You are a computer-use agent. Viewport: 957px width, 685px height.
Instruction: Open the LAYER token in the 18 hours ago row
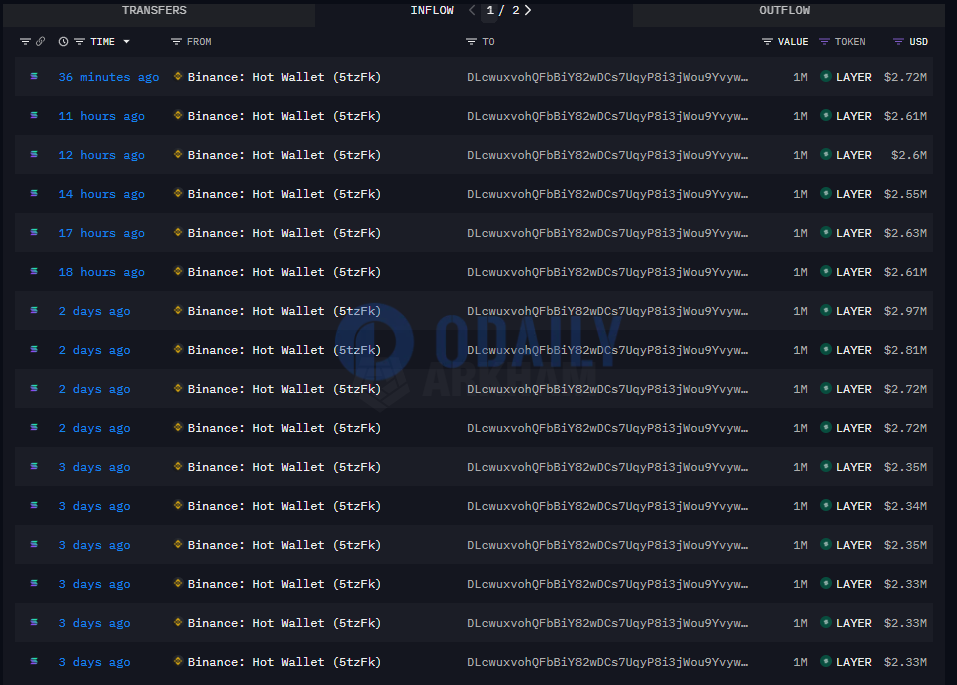854,272
